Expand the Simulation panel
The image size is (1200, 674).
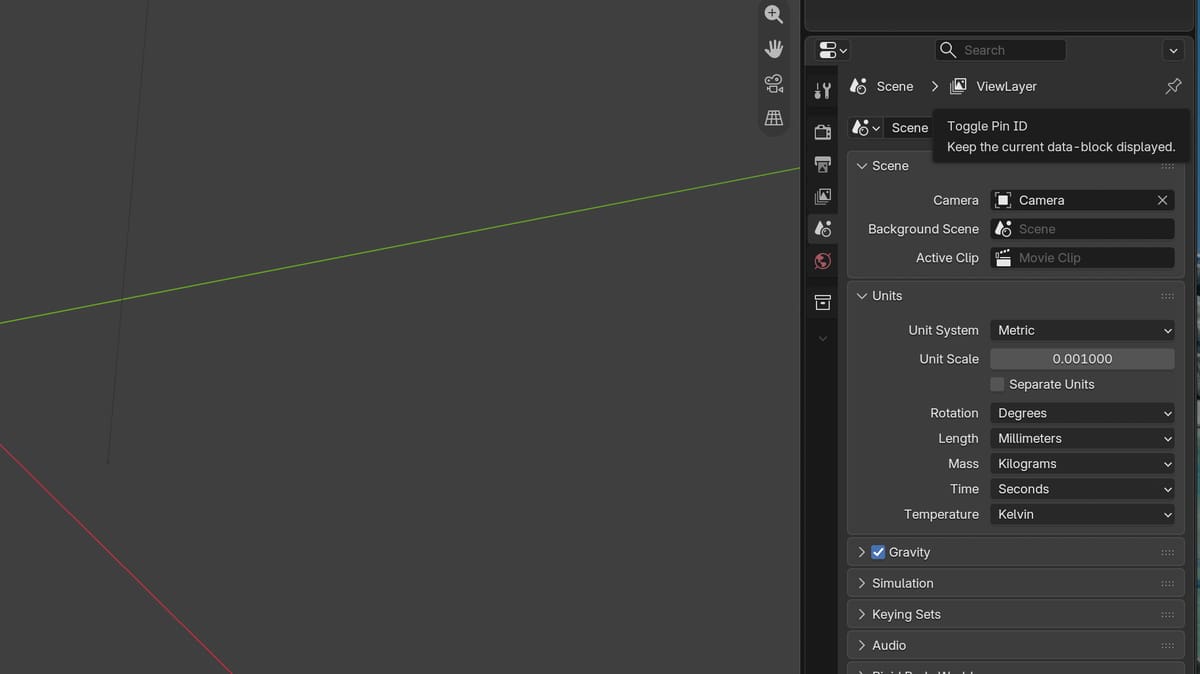pos(862,583)
